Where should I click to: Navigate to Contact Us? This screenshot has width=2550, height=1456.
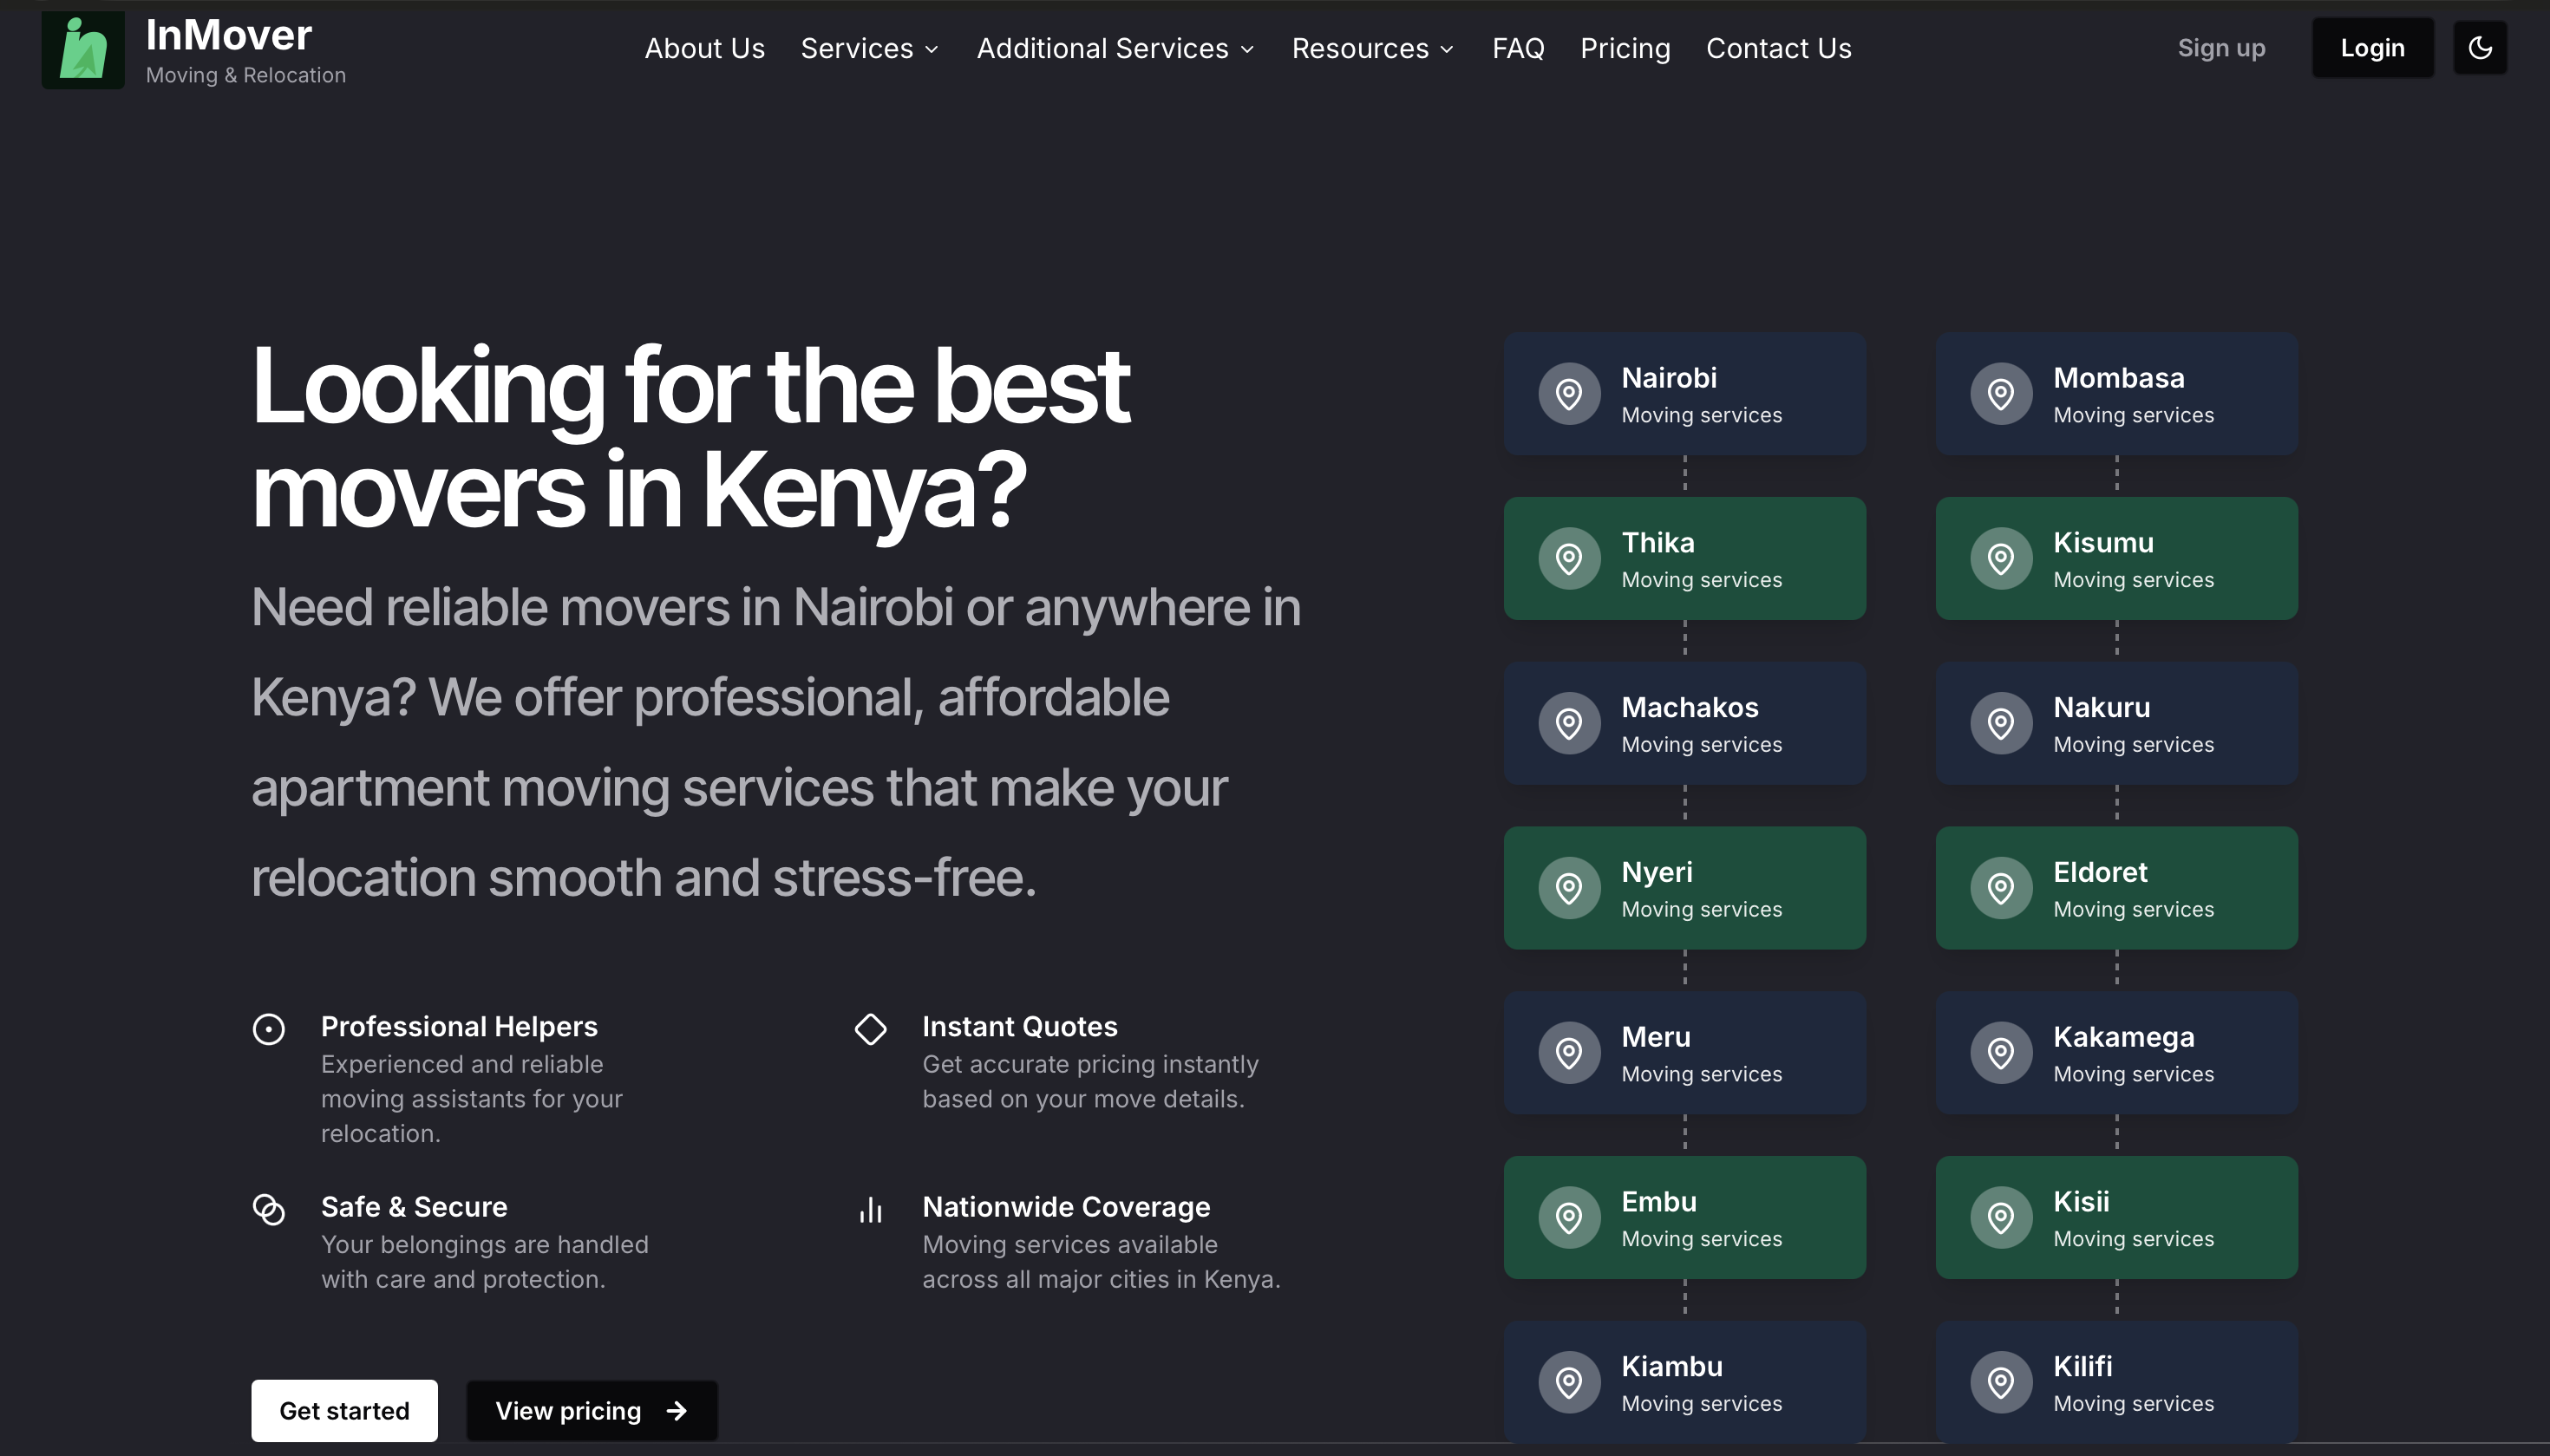1778,48
